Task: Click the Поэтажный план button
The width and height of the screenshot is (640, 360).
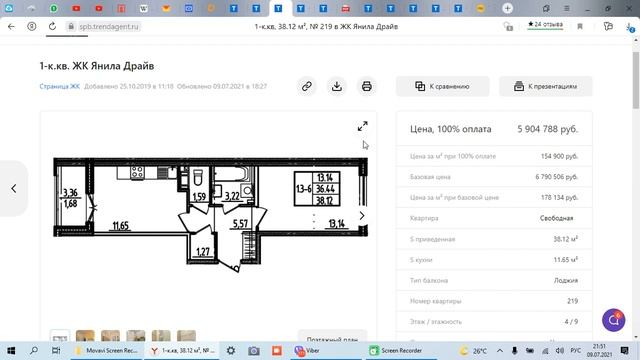Action: click(x=332, y=337)
